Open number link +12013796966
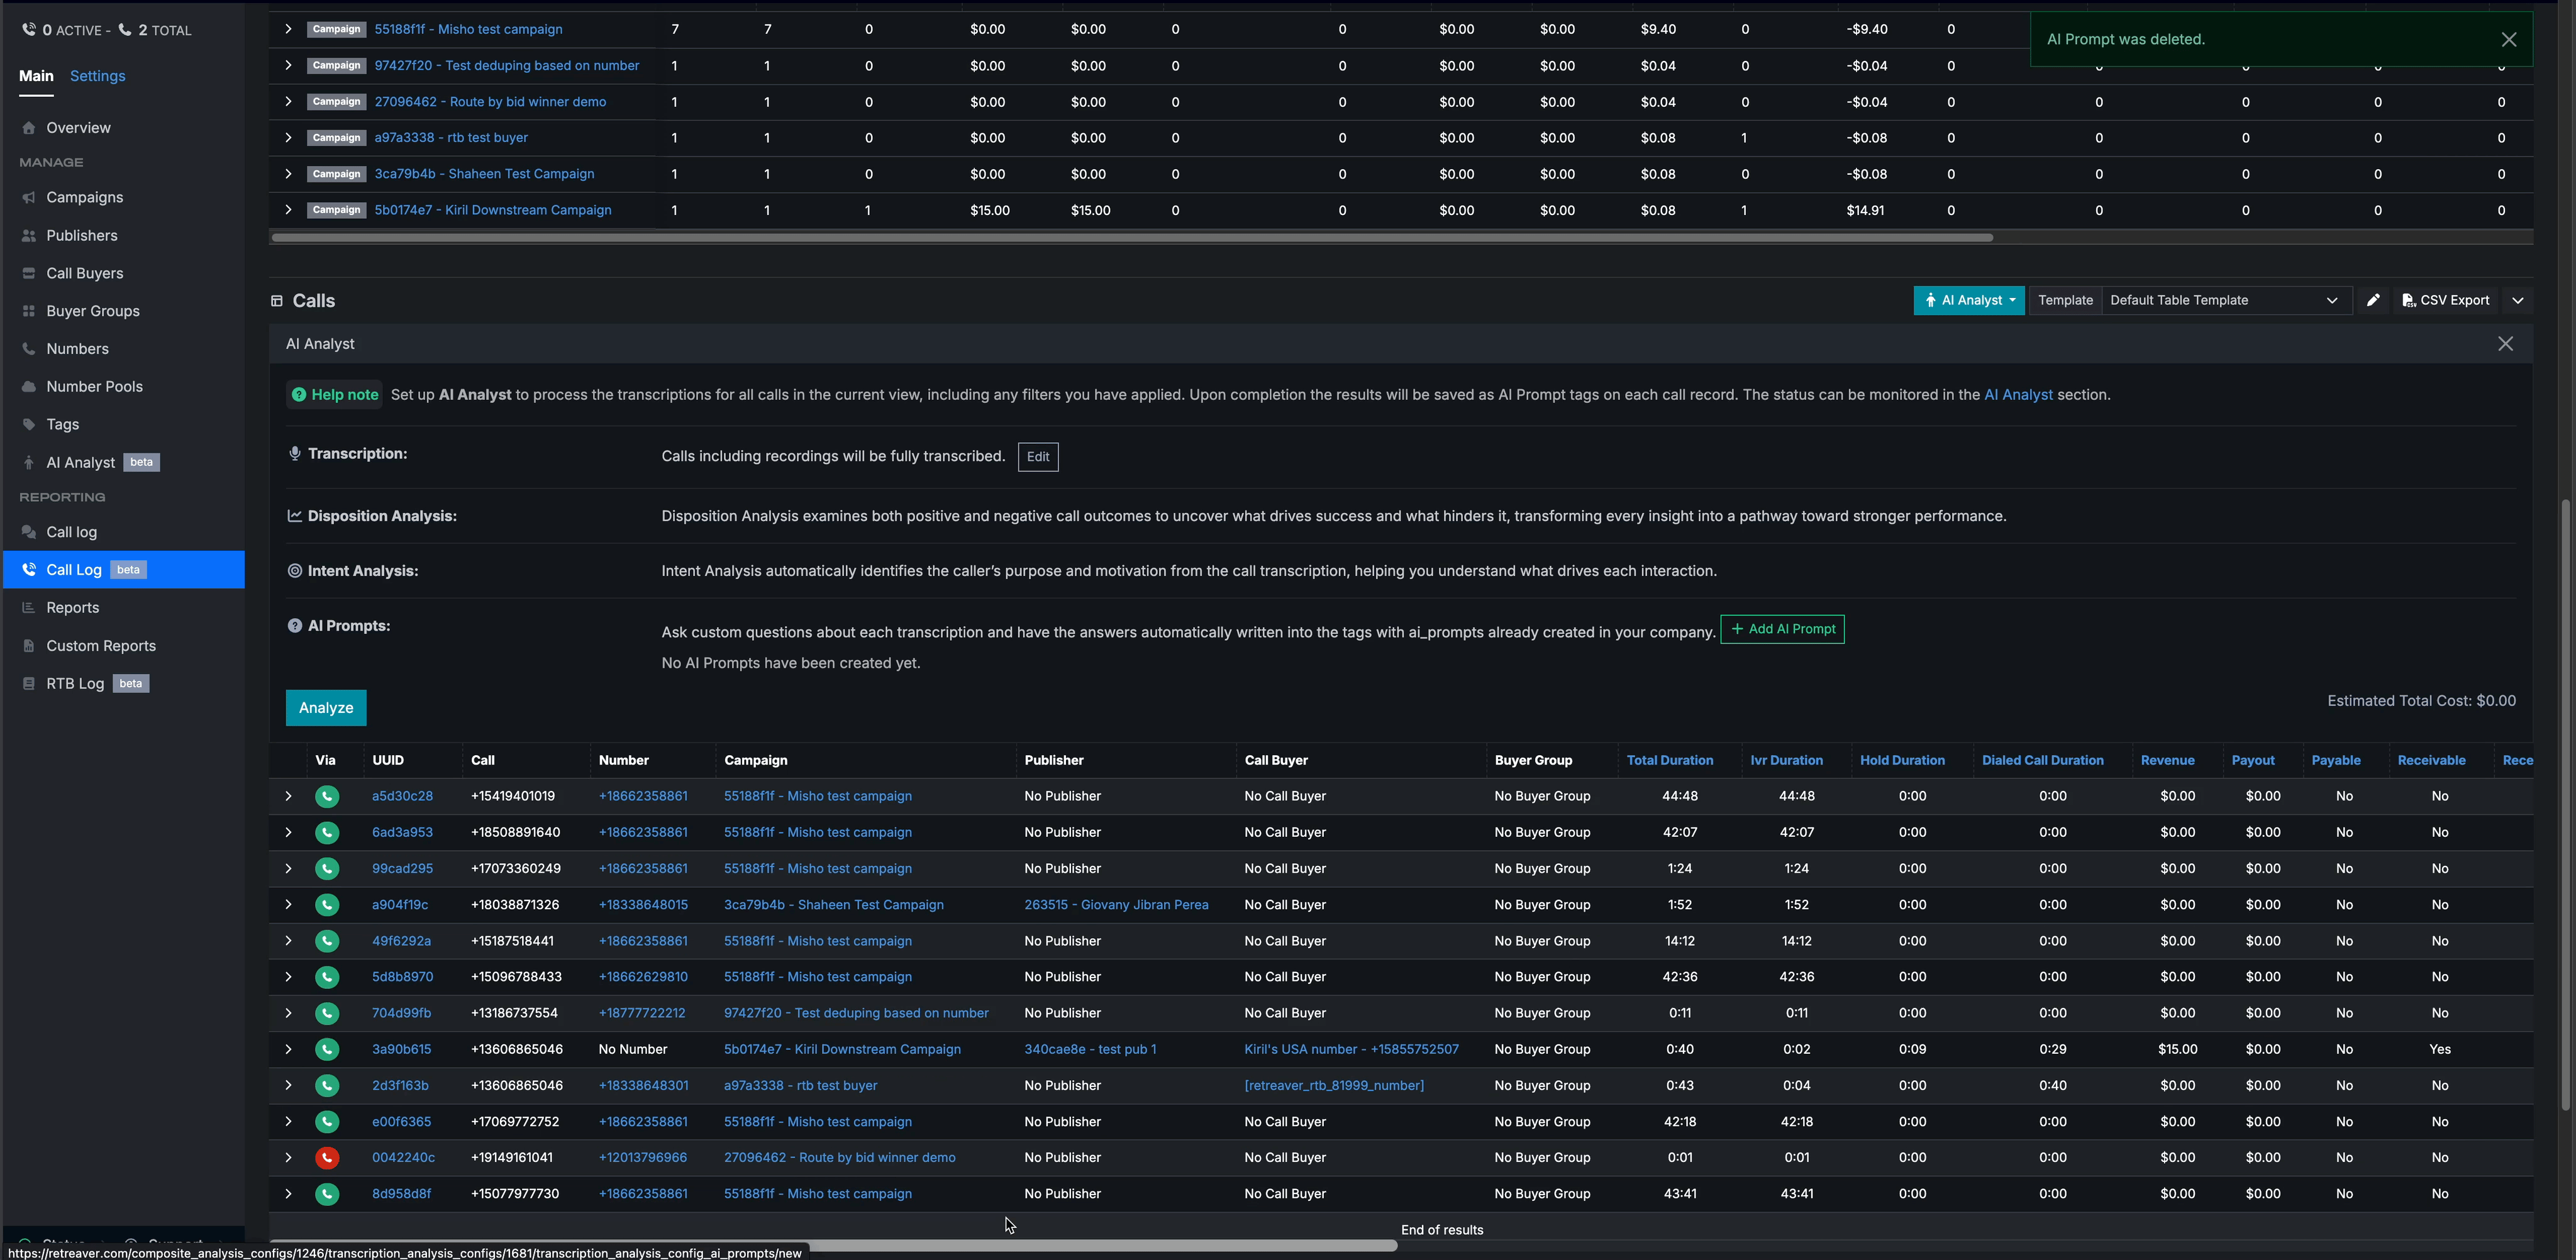The height and width of the screenshot is (1260, 2576). point(642,1158)
